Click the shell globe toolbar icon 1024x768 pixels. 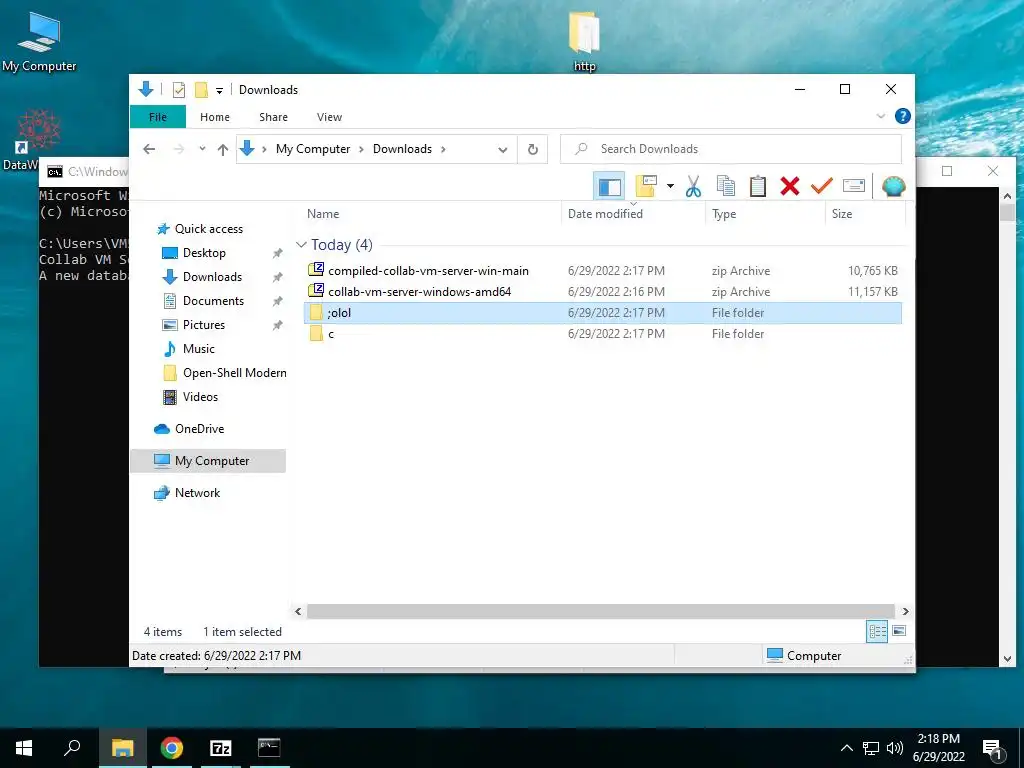tap(893, 187)
